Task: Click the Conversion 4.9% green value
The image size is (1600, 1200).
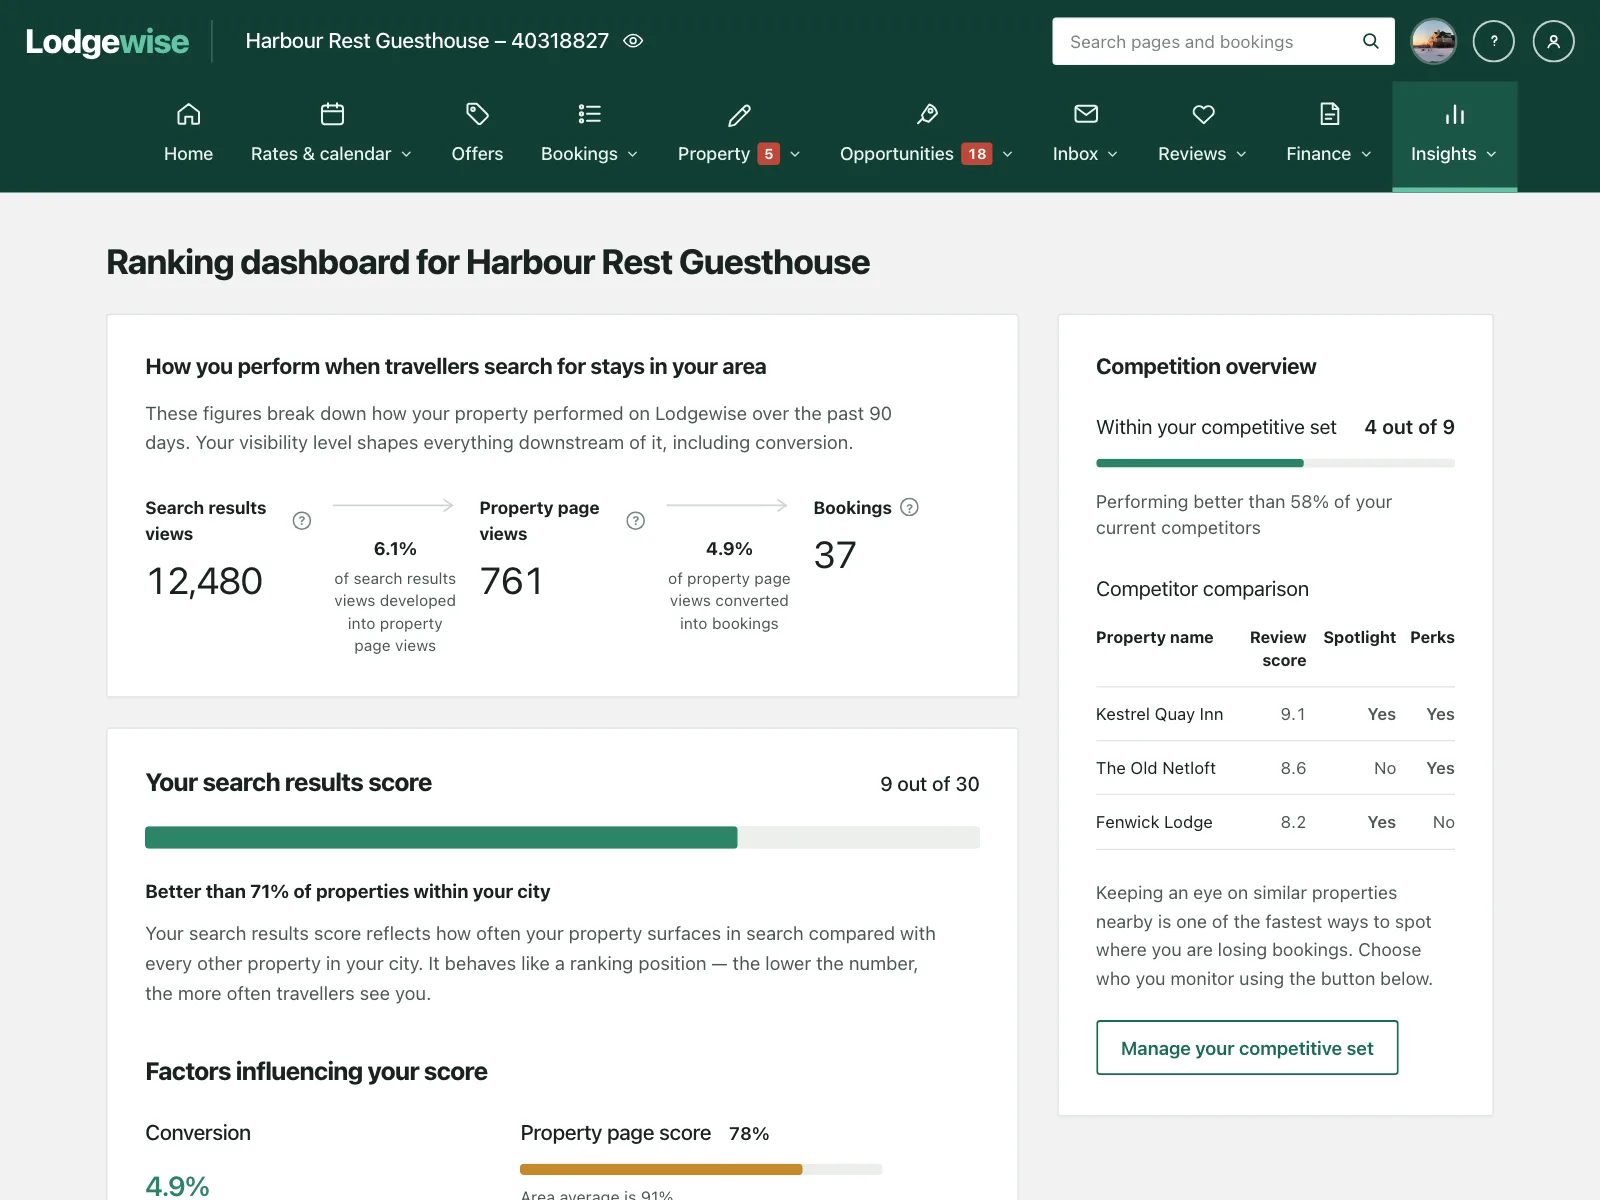Action: (x=177, y=1186)
